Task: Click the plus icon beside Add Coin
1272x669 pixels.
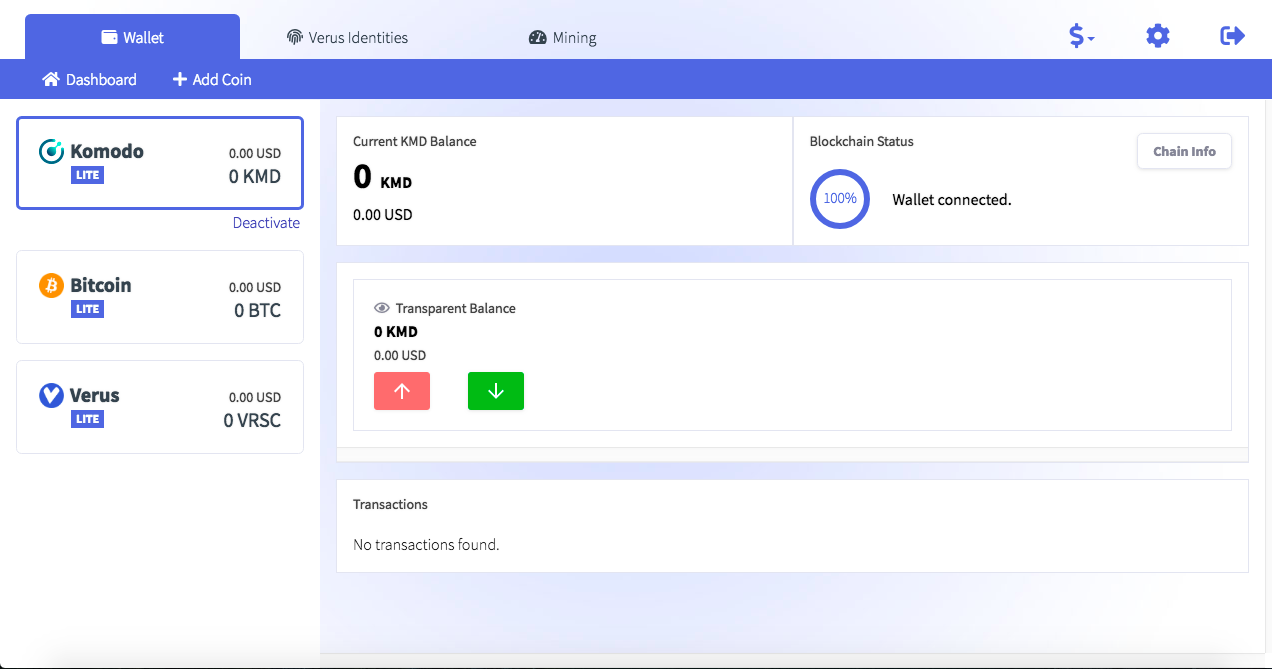Action: [180, 79]
